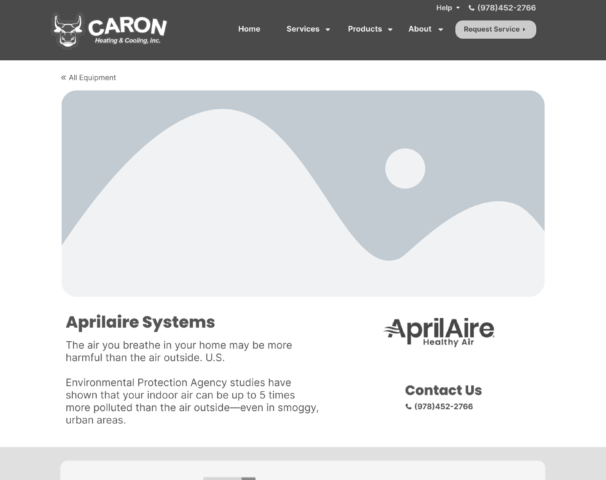Call the header phone number (978)452-2766
This screenshot has width=606, height=480.
(x=506, y=8)
